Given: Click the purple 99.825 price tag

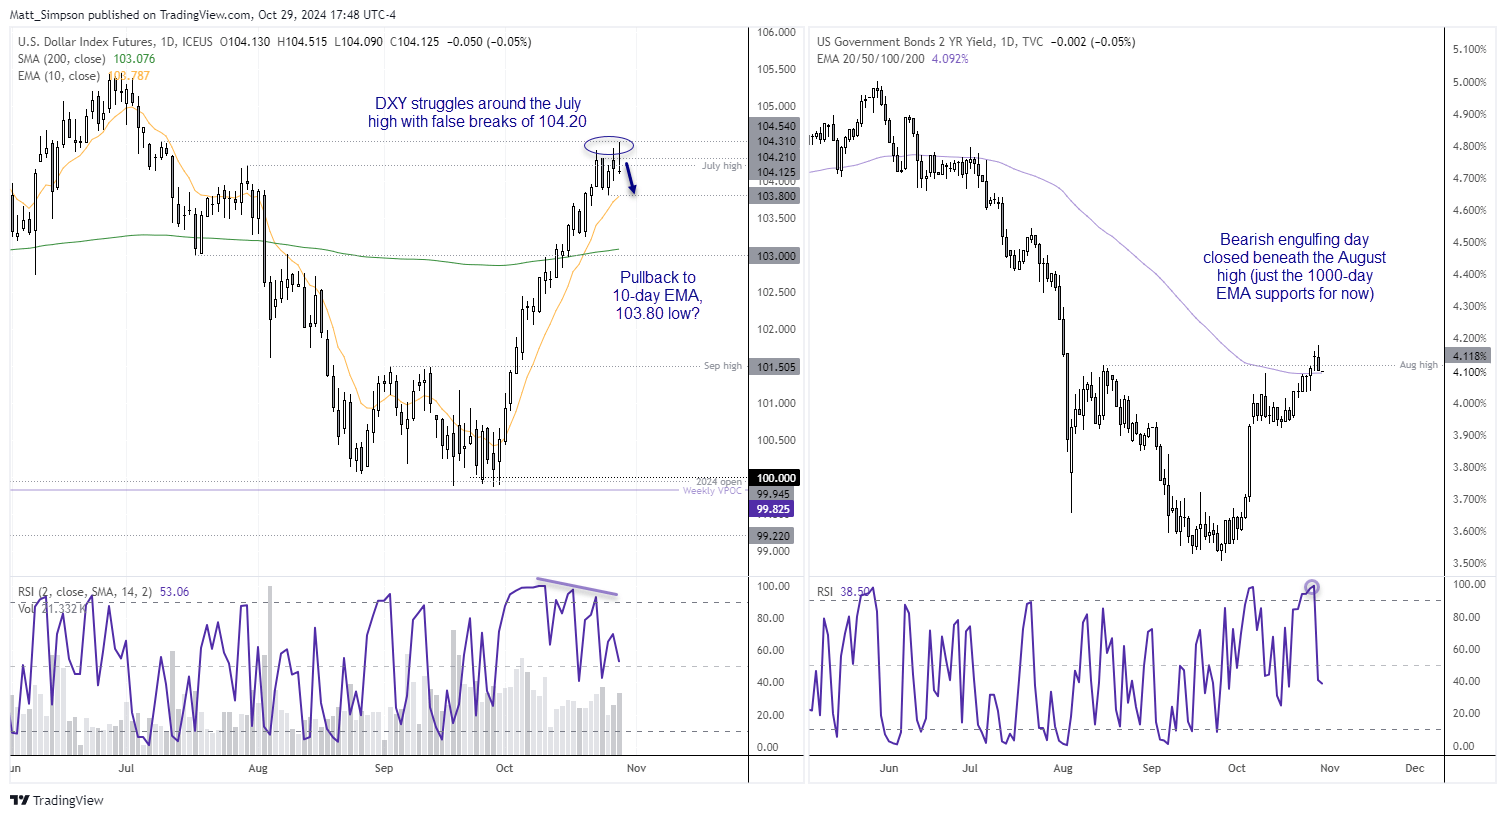Looking at the screenshot, I should [x=773, y=509].
